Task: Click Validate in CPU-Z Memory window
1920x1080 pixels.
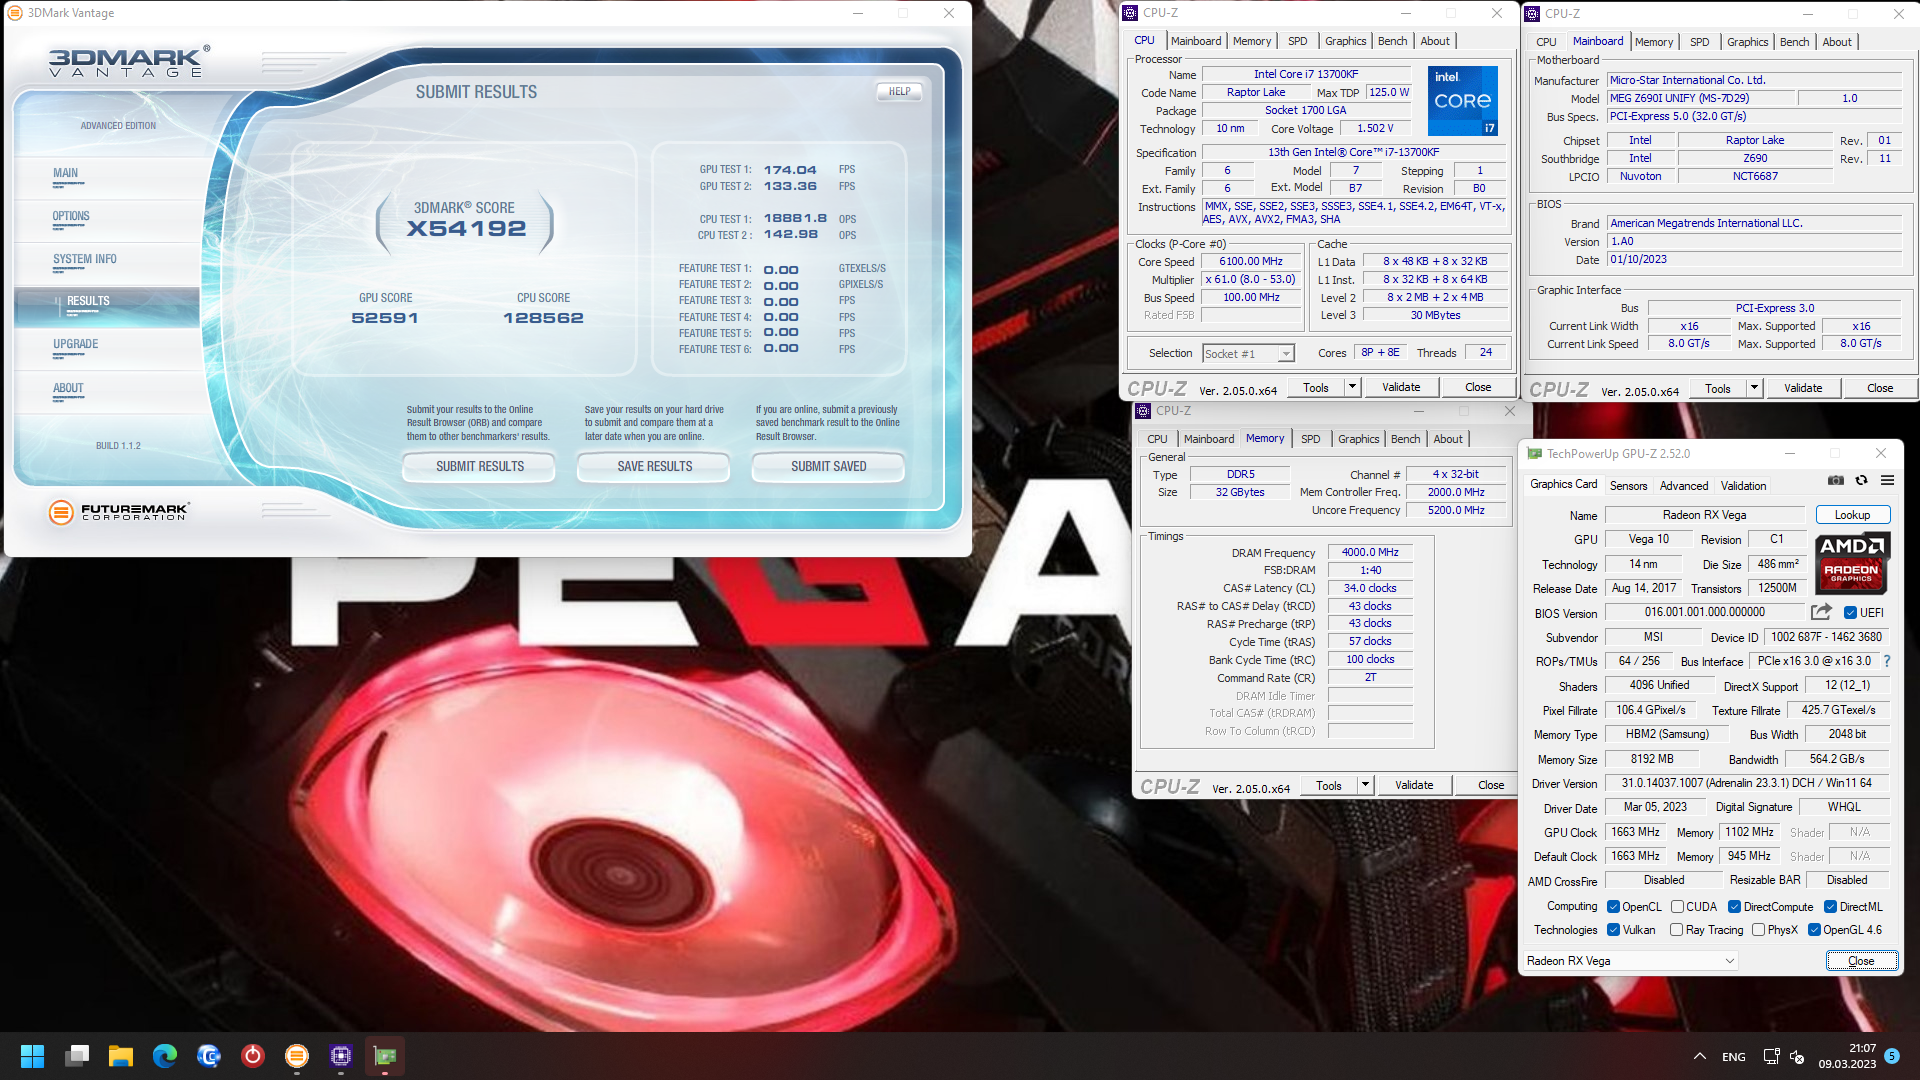Action: click(1414, 785)
